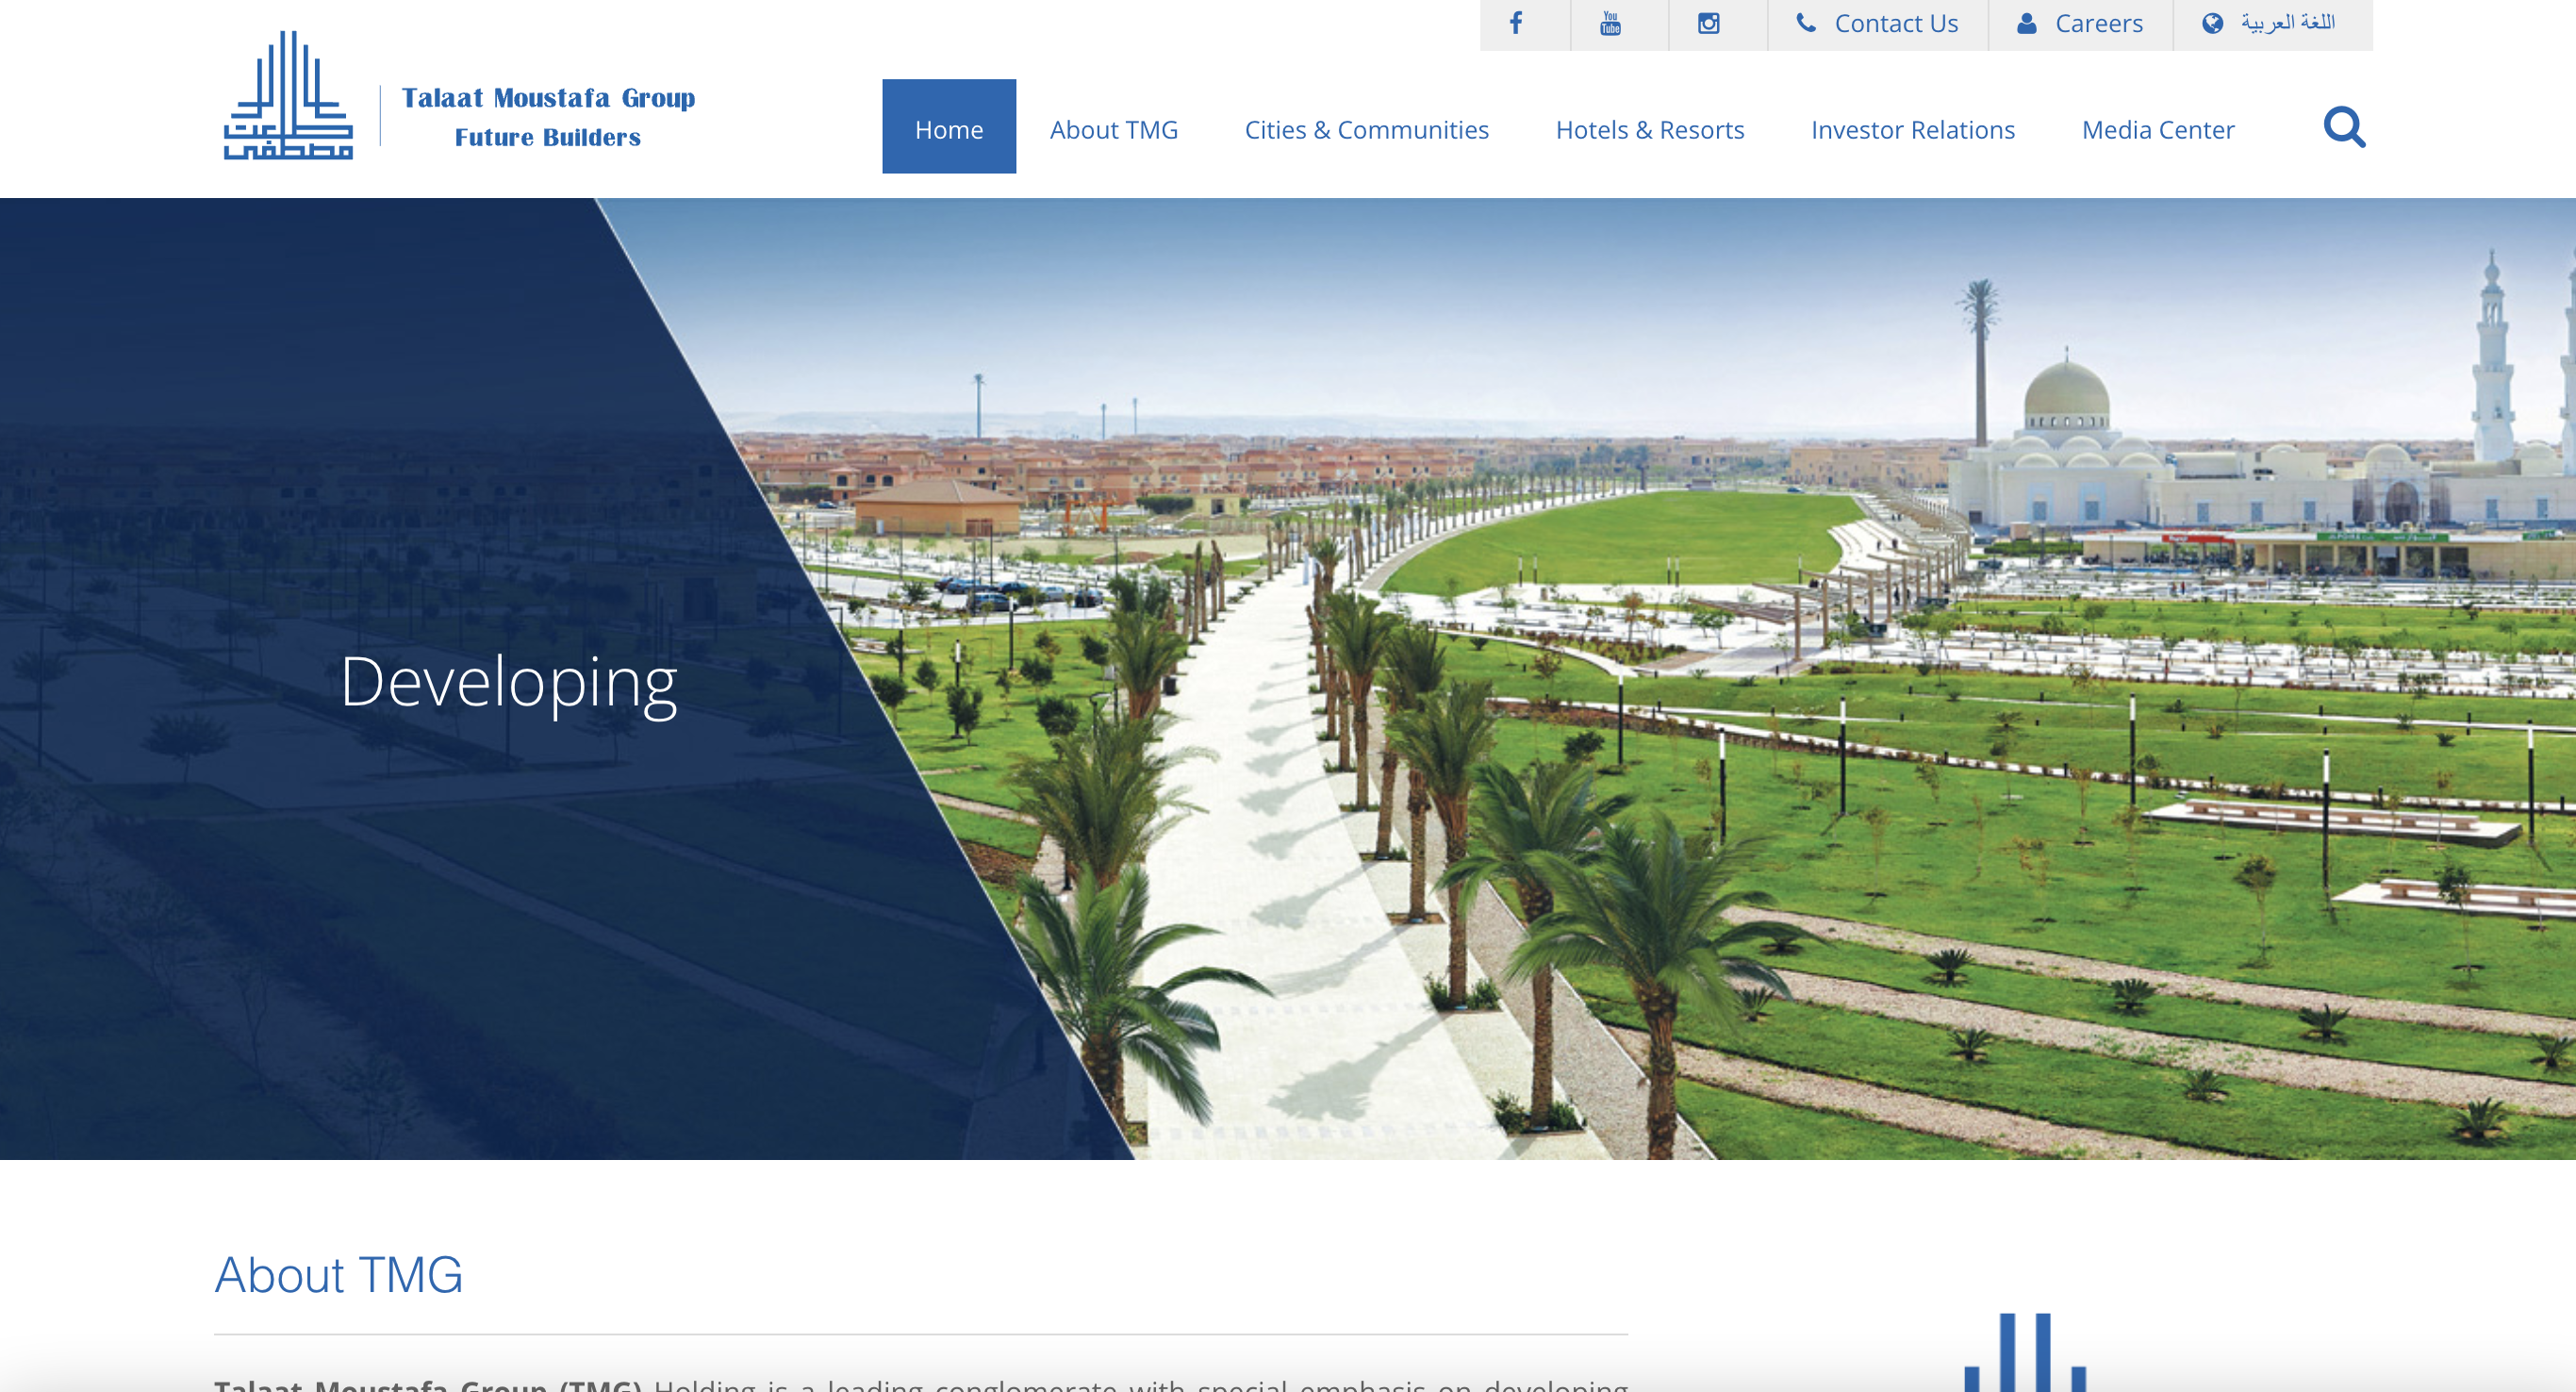The height and width of the screenshot is (1392, 2576).
Task: Switch to Arabic language link
Action: [2287, 23]
